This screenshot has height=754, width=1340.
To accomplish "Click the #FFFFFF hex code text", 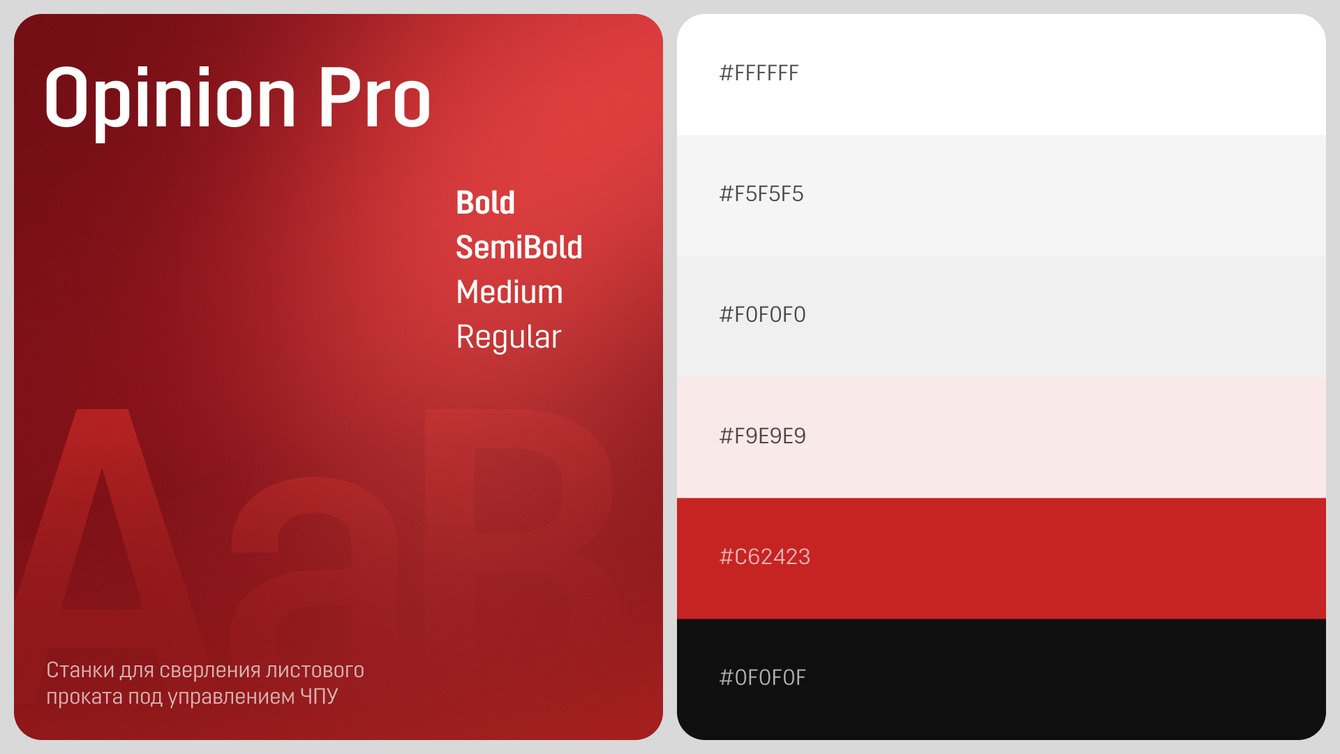I will tap(759, 73).
